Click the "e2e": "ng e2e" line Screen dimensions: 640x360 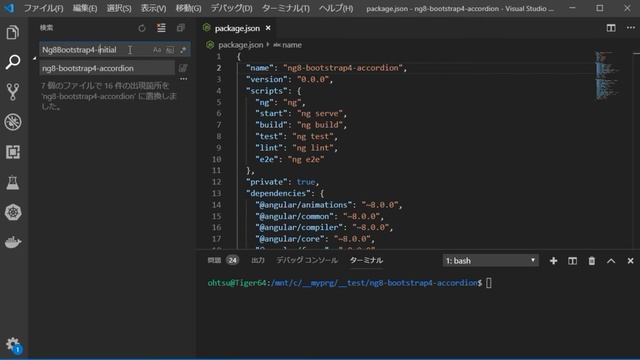tap(289, 159)
